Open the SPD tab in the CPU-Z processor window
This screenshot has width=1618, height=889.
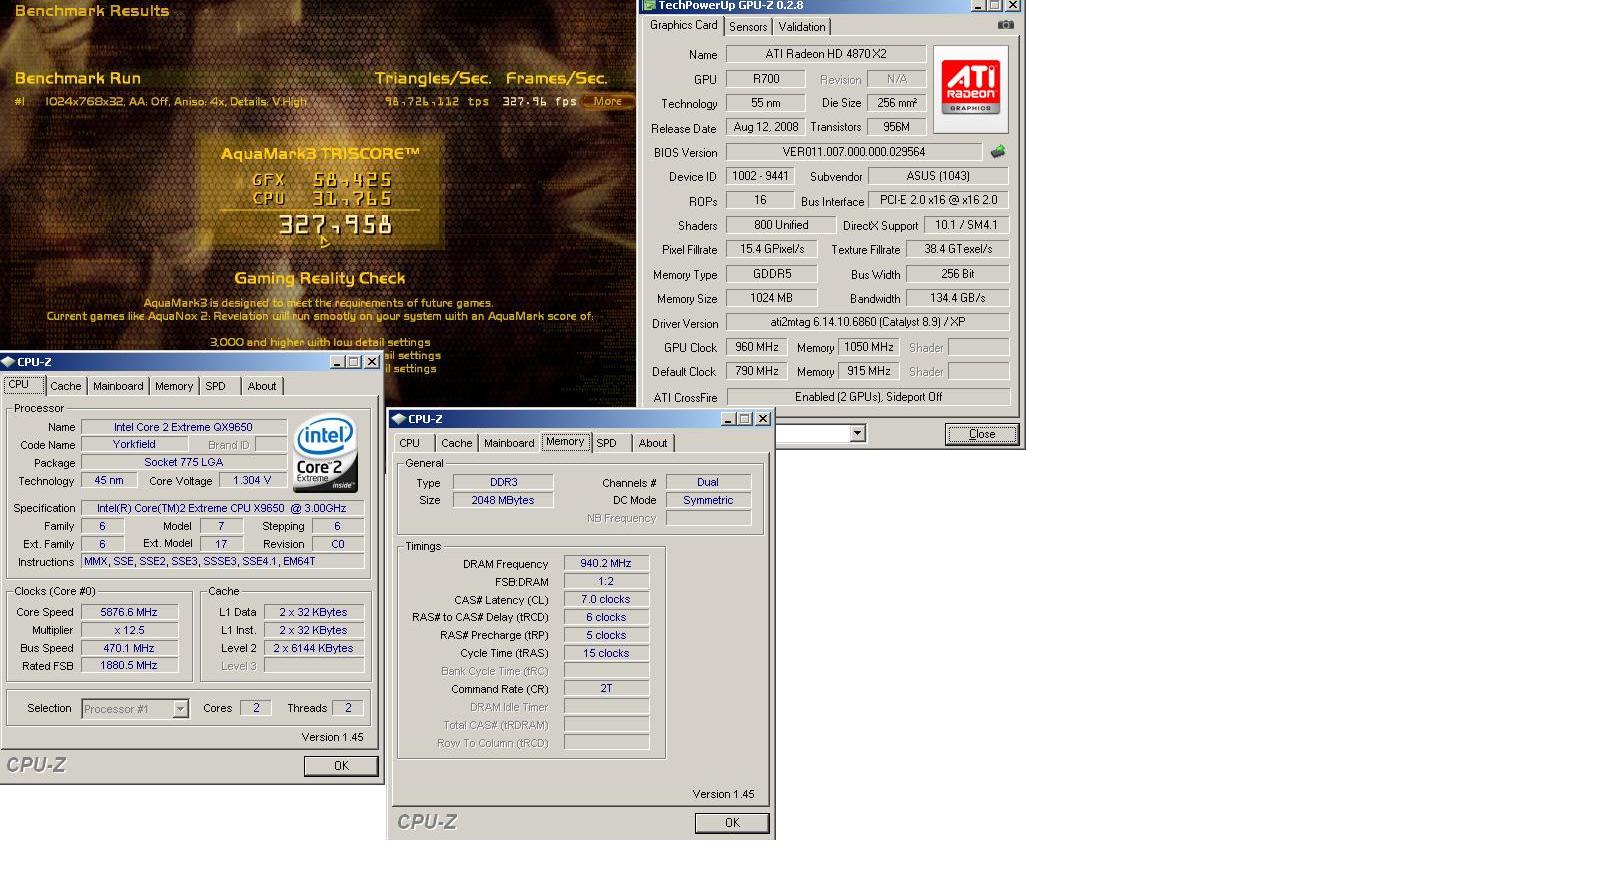(215, 386)
